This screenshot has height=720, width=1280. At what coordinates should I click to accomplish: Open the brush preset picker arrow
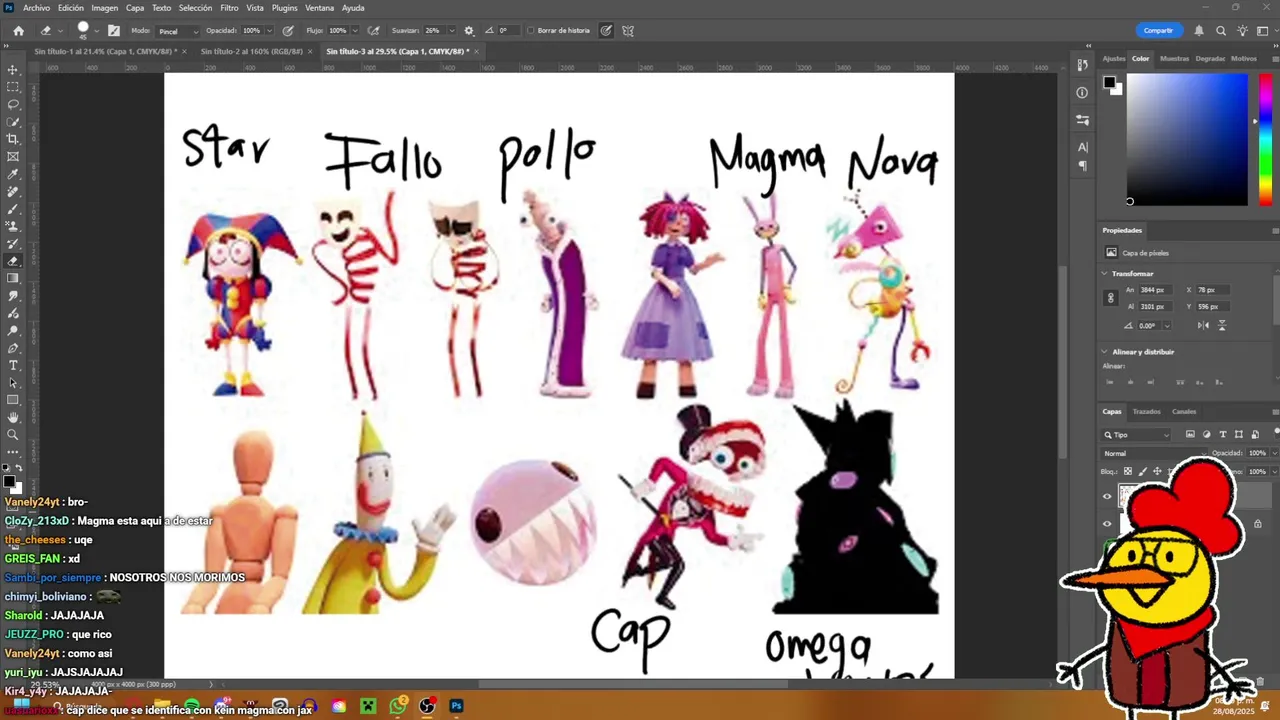(96, 31)
